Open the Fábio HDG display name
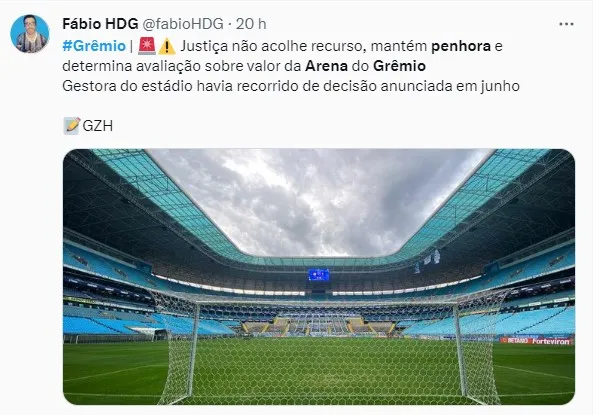Screen dimensions: 603x415 pyautogui.click(x=100, y=24)
